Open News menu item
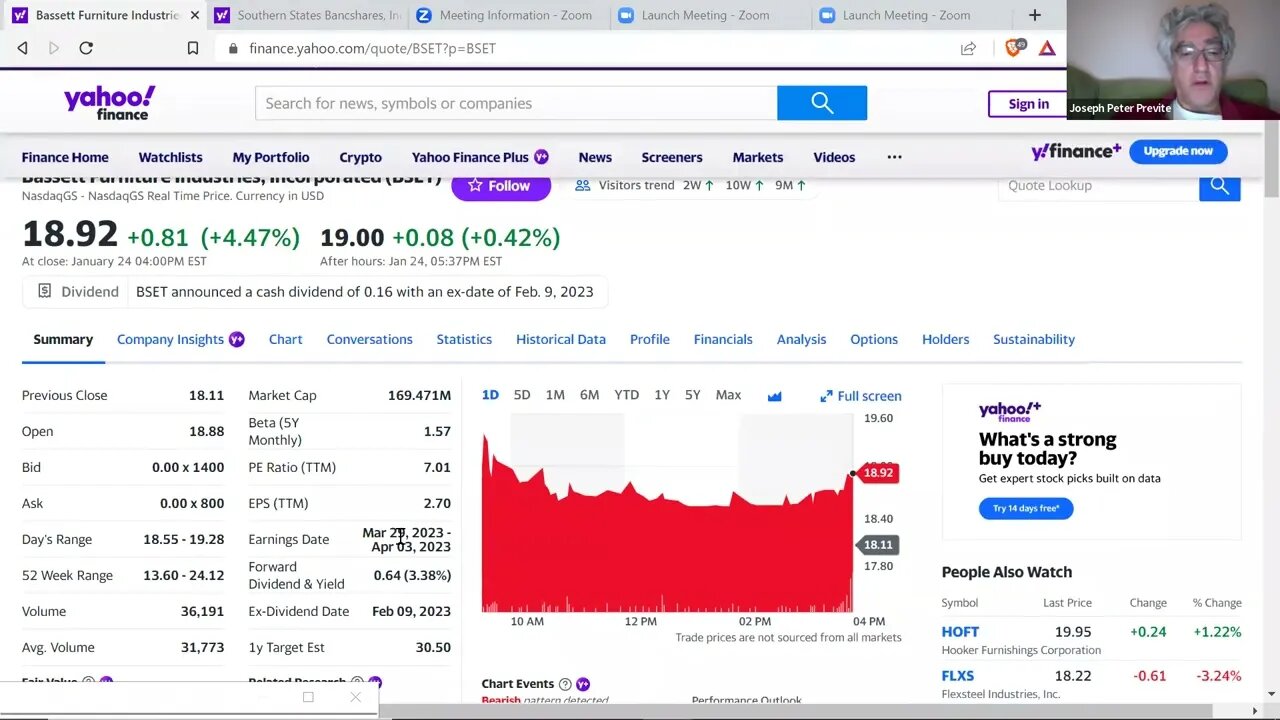This screenshot has width=1280, height=720. [x=595, y=157]
